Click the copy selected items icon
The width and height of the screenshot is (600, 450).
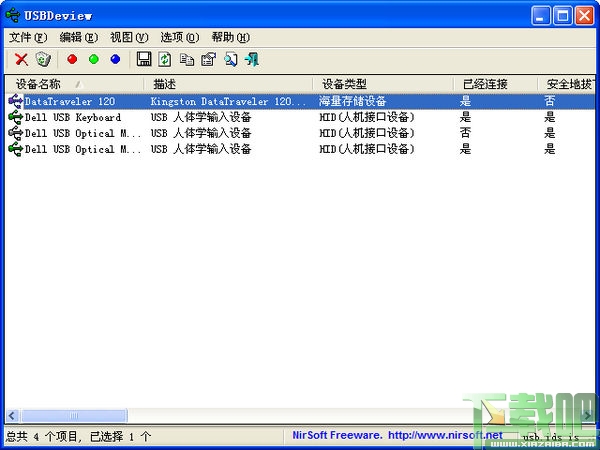tap(187, 59)
